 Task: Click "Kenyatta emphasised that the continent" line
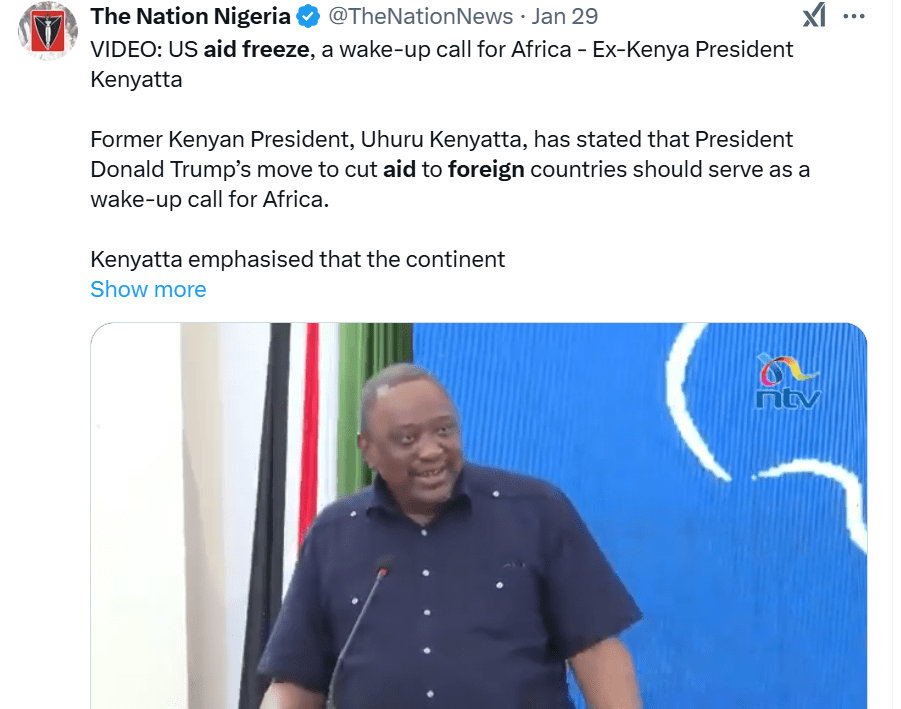(x=297, y=259)
